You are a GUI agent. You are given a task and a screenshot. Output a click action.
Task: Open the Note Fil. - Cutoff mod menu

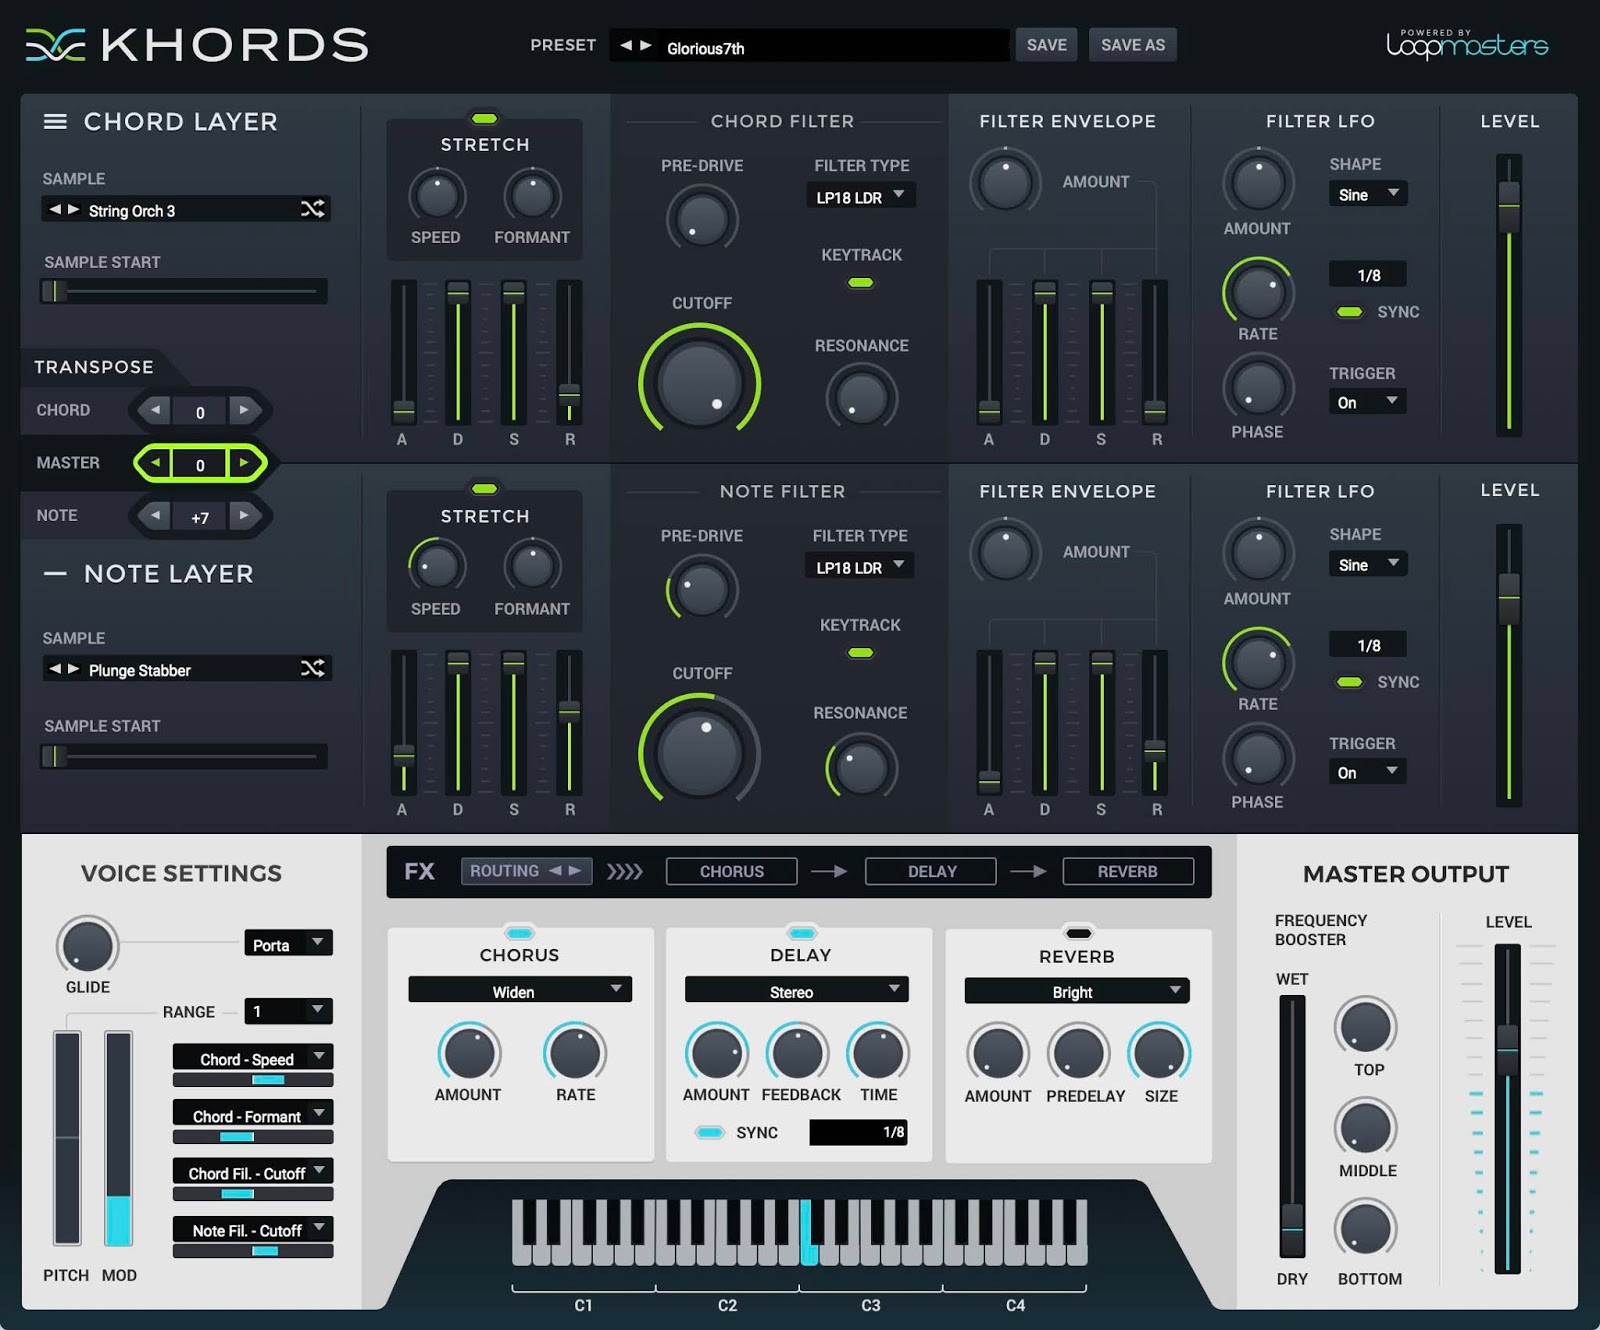[x=253, y=1229]
